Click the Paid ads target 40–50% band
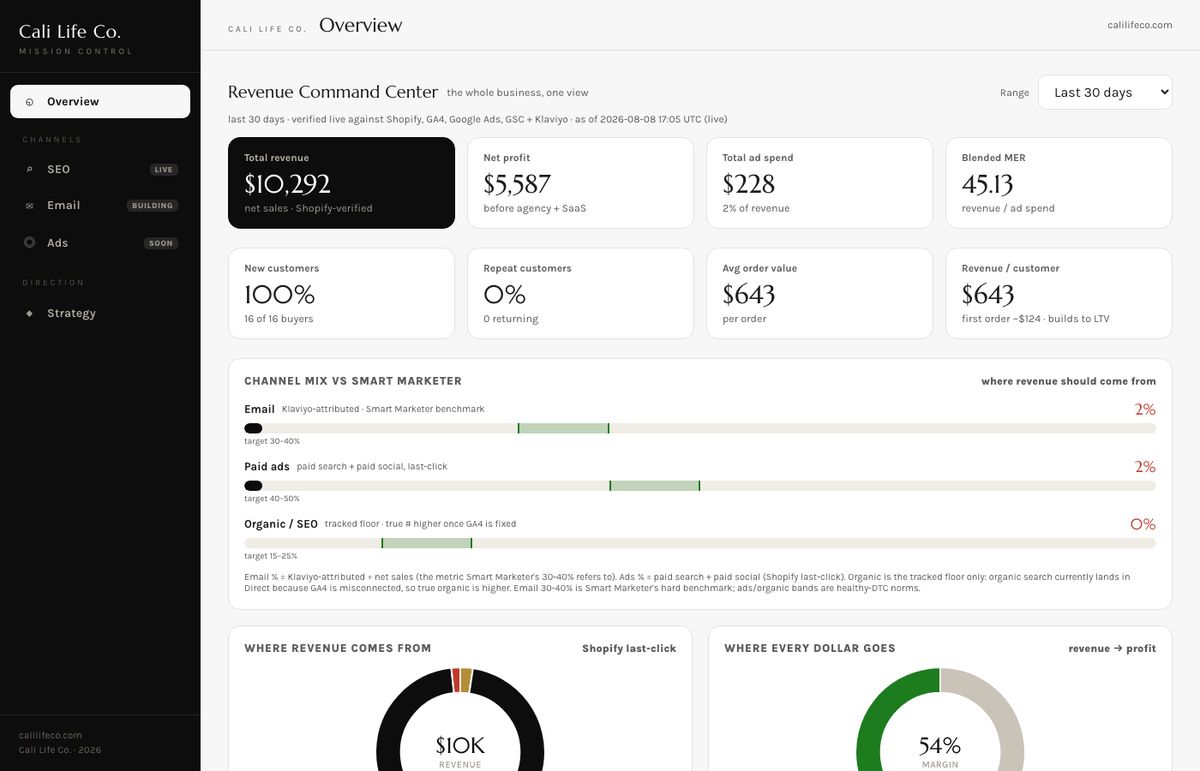 click(x=654, y=486)
